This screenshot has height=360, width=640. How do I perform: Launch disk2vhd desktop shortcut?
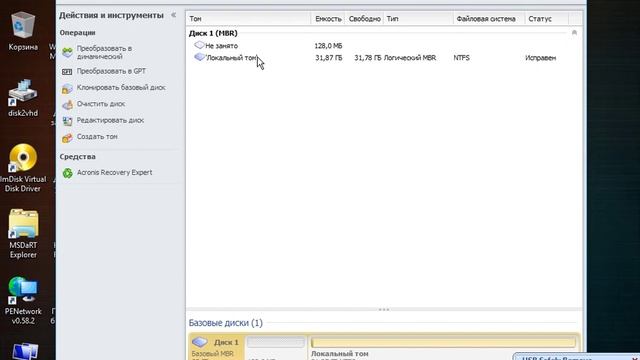[x=23, y=98]
